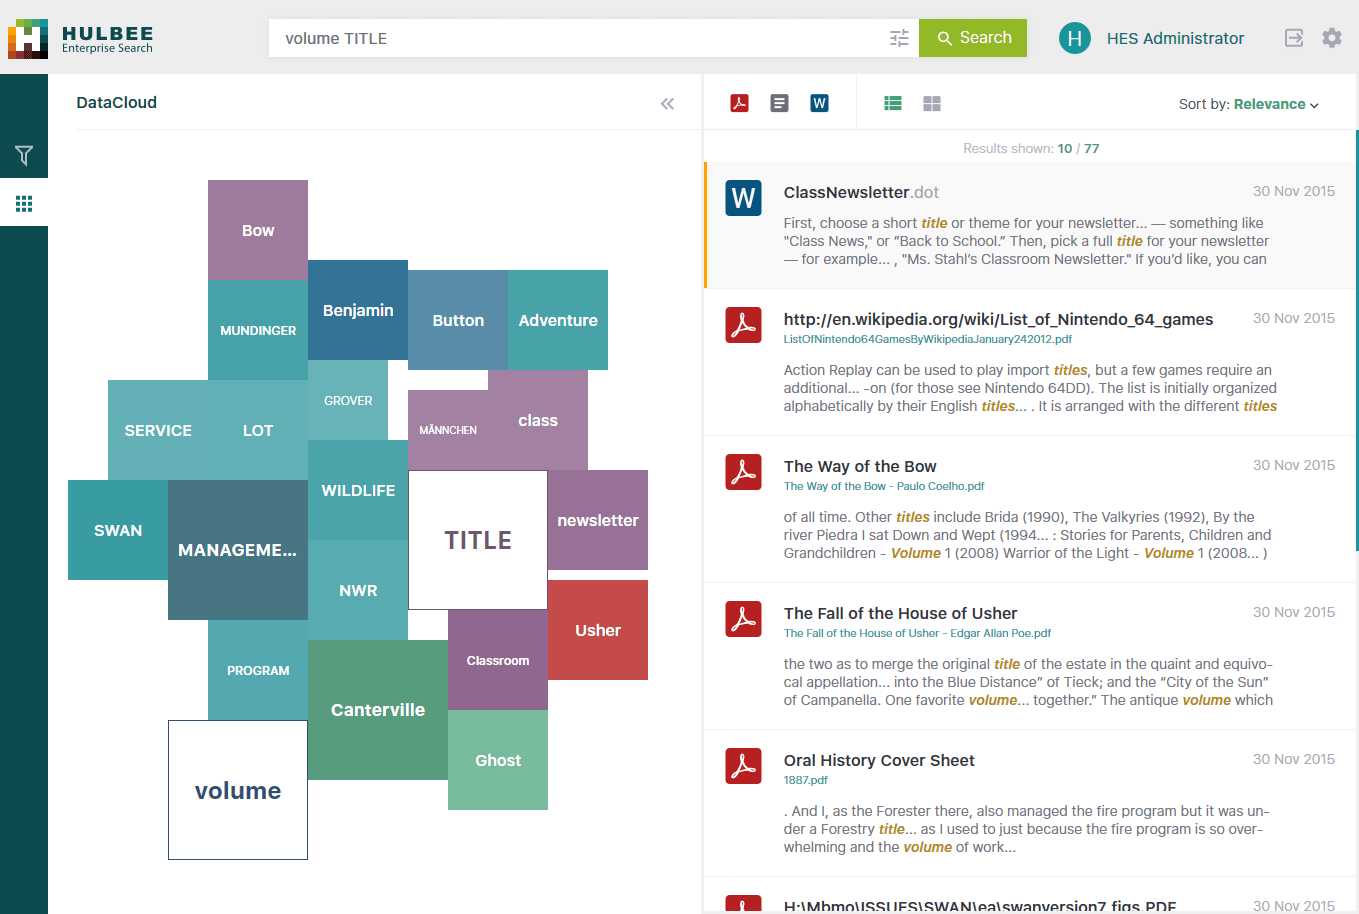The image size is (1359, 914).
Task: Switch to list view layout
Action: (x=893, y=103)
